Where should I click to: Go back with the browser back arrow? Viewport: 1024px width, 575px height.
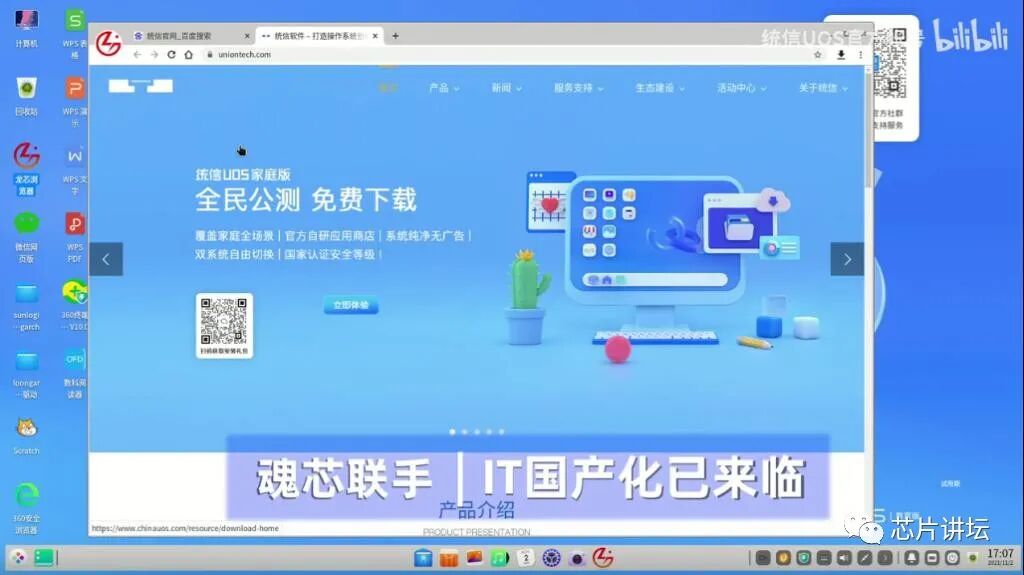pos(137,55)
